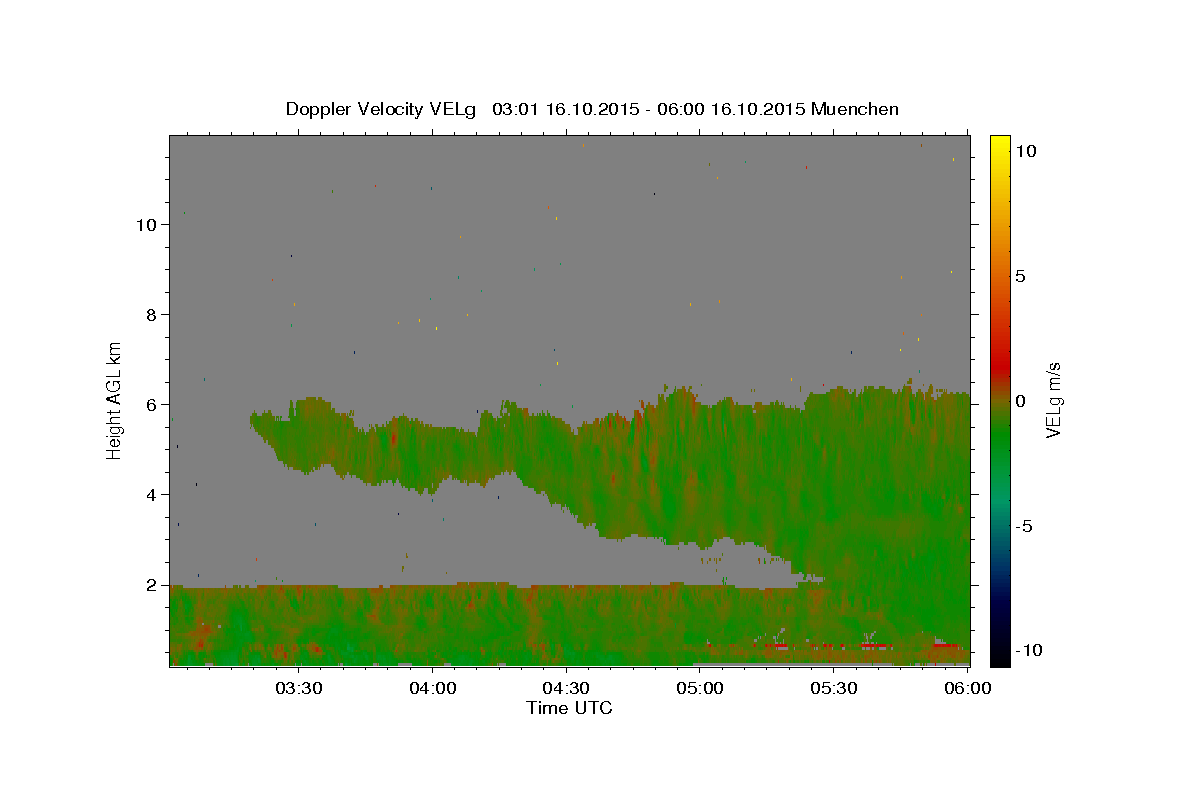The width and height of the screenshot is (1200, 800).
Task: Click the colorbar value '-10' at bottom
Action: (1029, 650)
